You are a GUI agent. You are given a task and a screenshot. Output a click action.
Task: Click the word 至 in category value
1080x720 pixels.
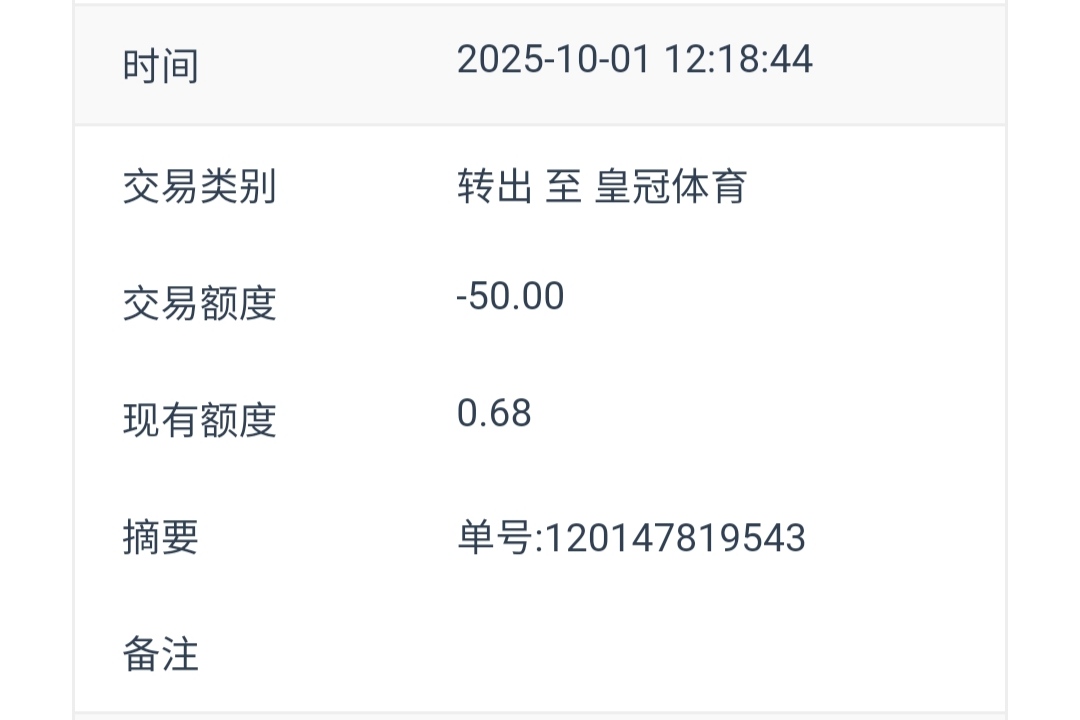pyautogui.click(x=563, y=187)
